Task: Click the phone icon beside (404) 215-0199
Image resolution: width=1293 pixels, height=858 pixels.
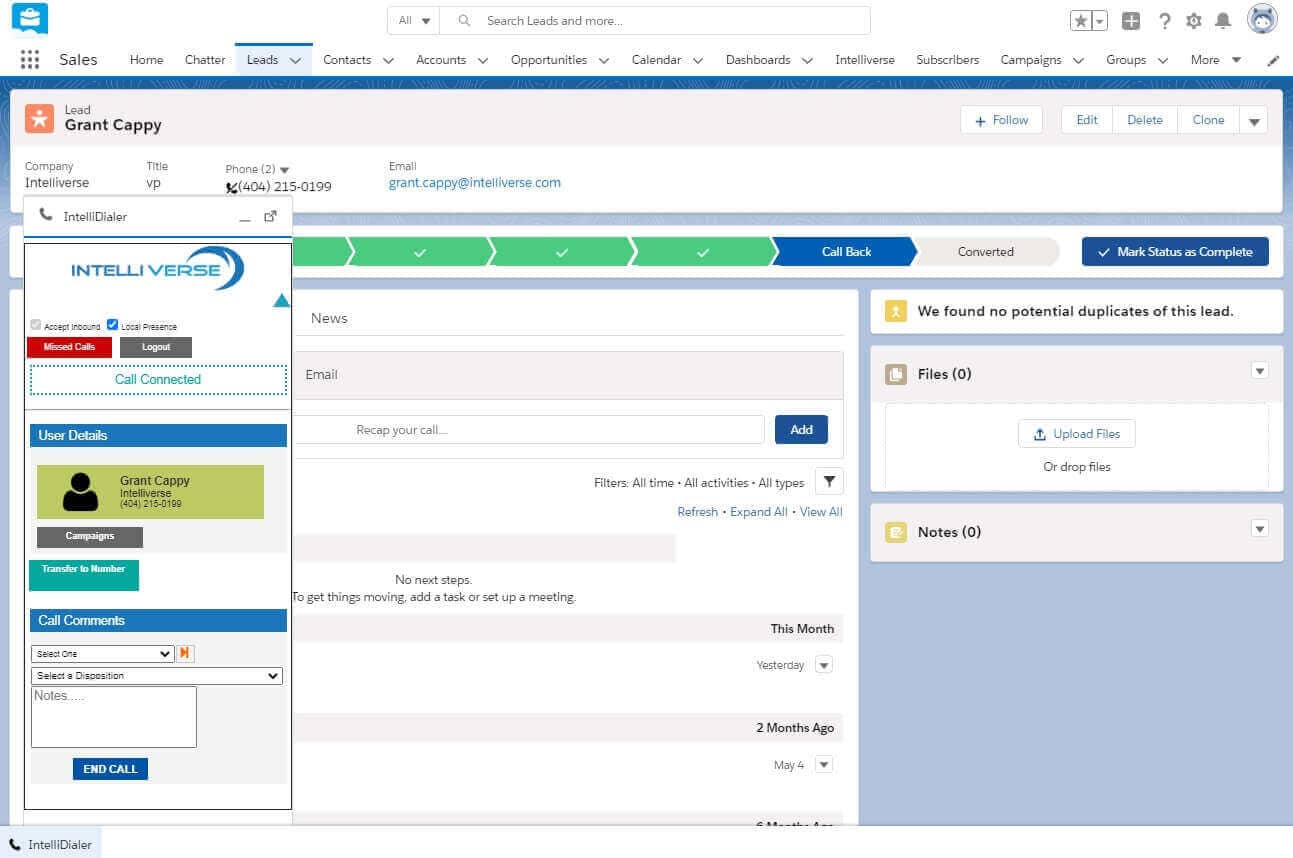Action: (x=232, y=187)
